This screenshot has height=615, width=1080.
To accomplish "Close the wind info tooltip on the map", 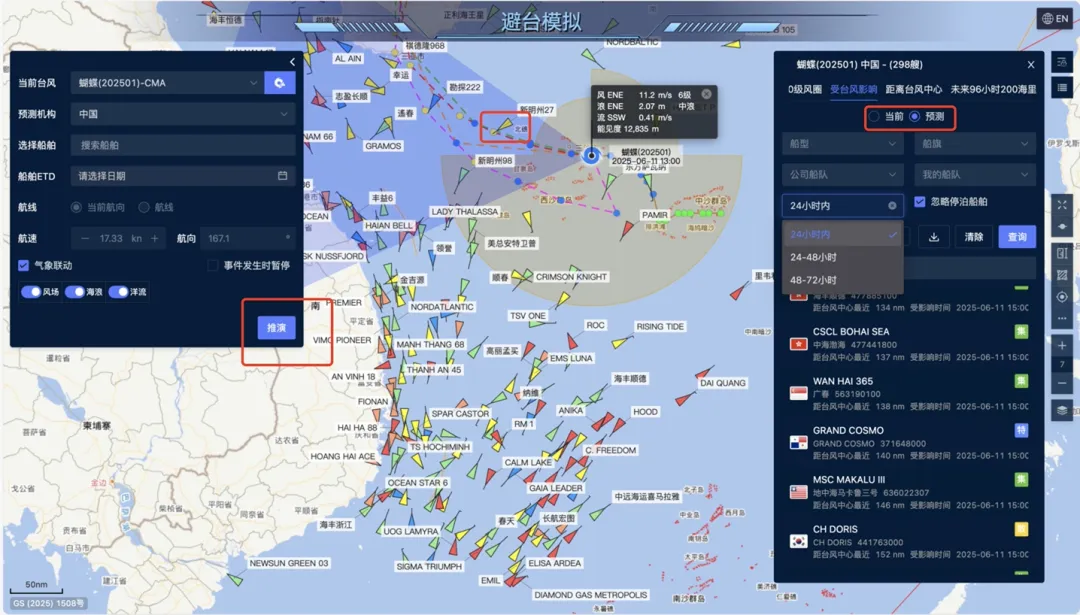I will [706, 94].
